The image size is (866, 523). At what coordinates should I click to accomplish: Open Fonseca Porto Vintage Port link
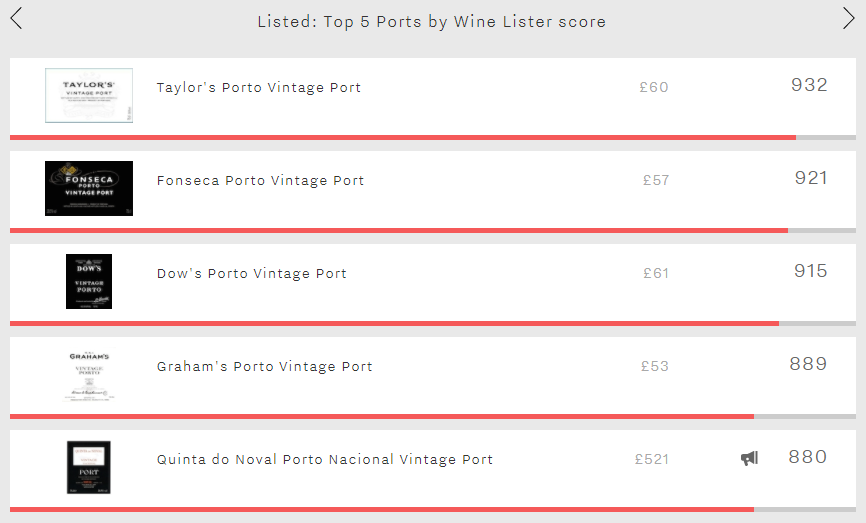point(260,181)
